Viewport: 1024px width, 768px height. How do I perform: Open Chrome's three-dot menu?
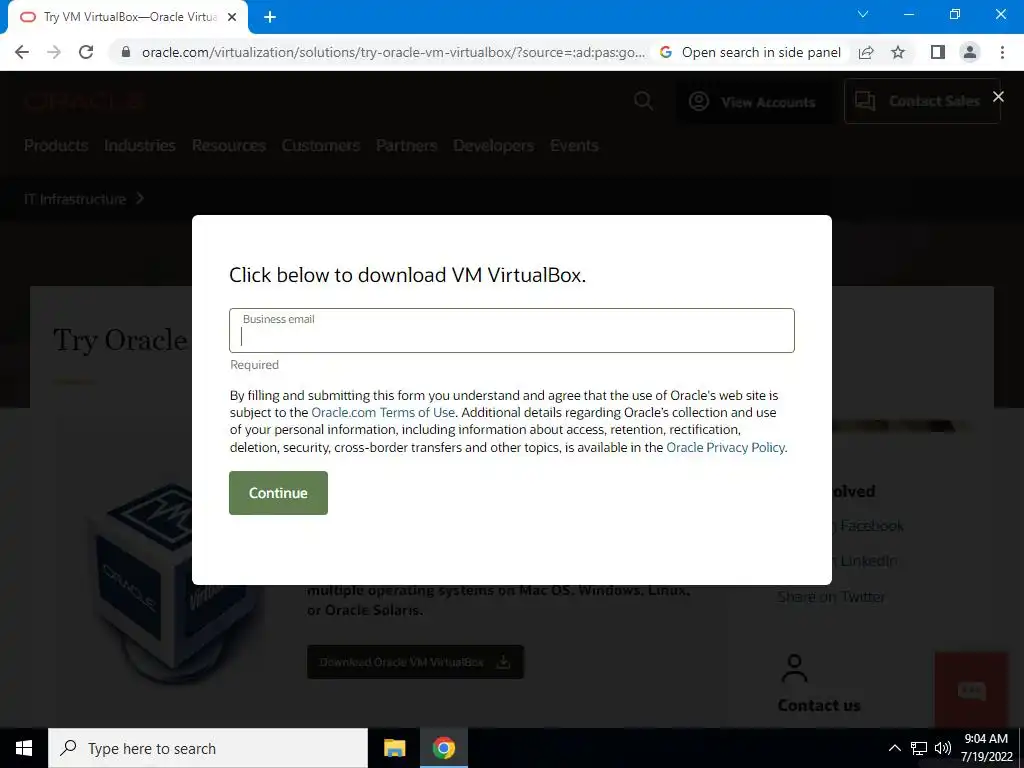[1002, 52]
